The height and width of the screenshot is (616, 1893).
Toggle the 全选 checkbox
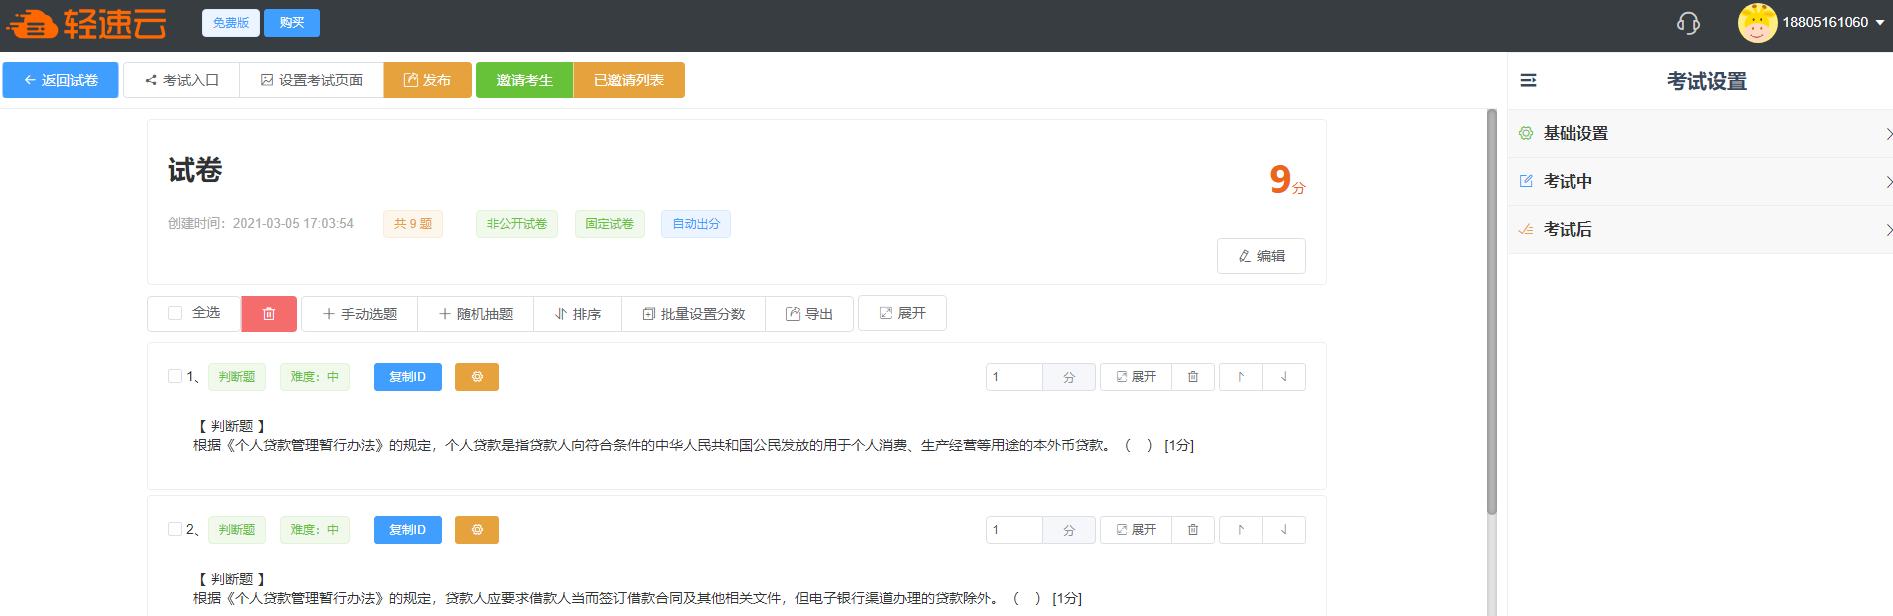tap(175, 313)
